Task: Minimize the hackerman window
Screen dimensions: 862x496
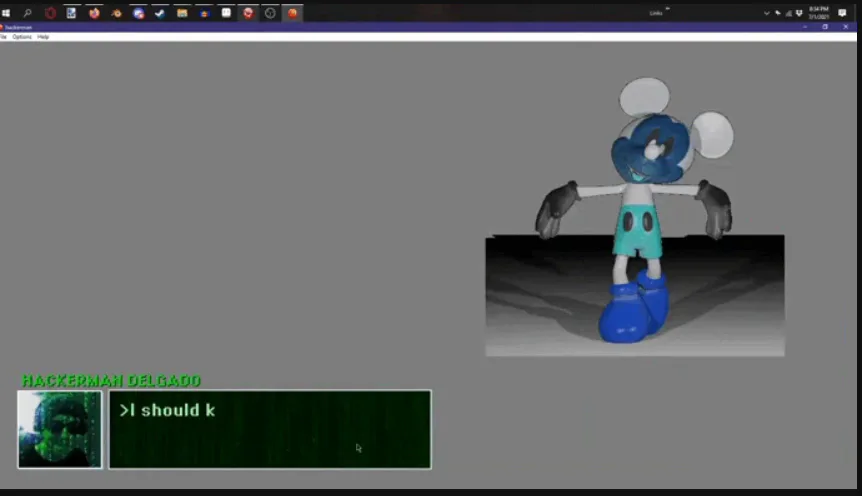Action: (805, 27)
